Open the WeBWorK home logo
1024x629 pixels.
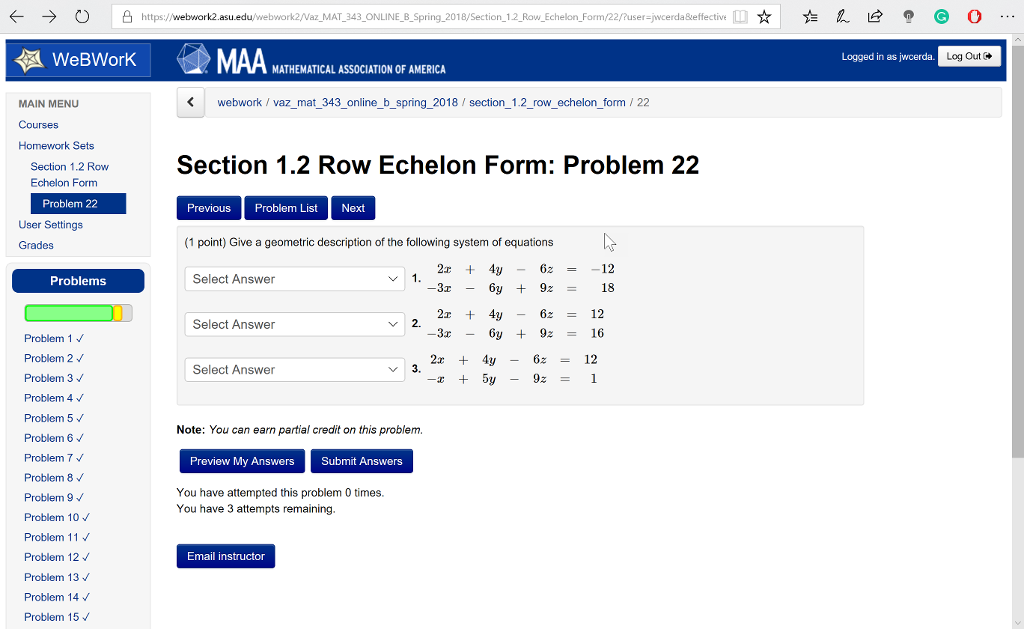pos(78,60)
